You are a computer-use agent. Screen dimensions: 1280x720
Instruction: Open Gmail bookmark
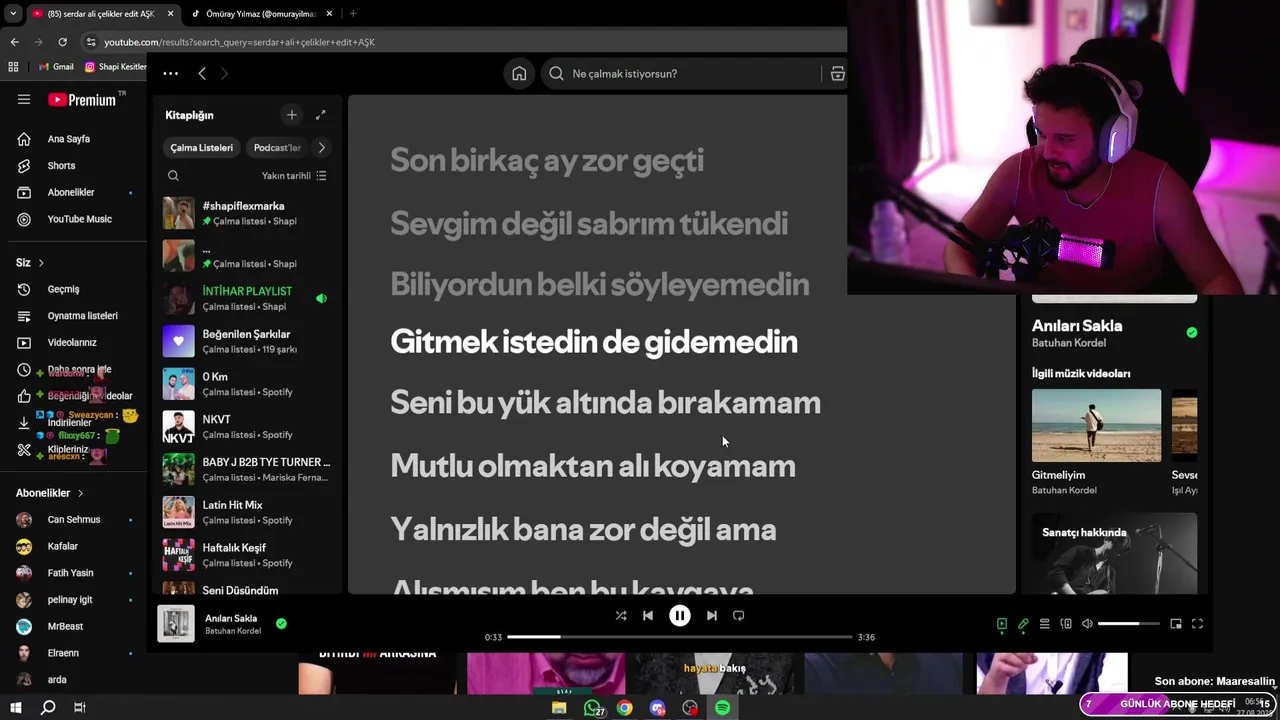tap(56, 67)
